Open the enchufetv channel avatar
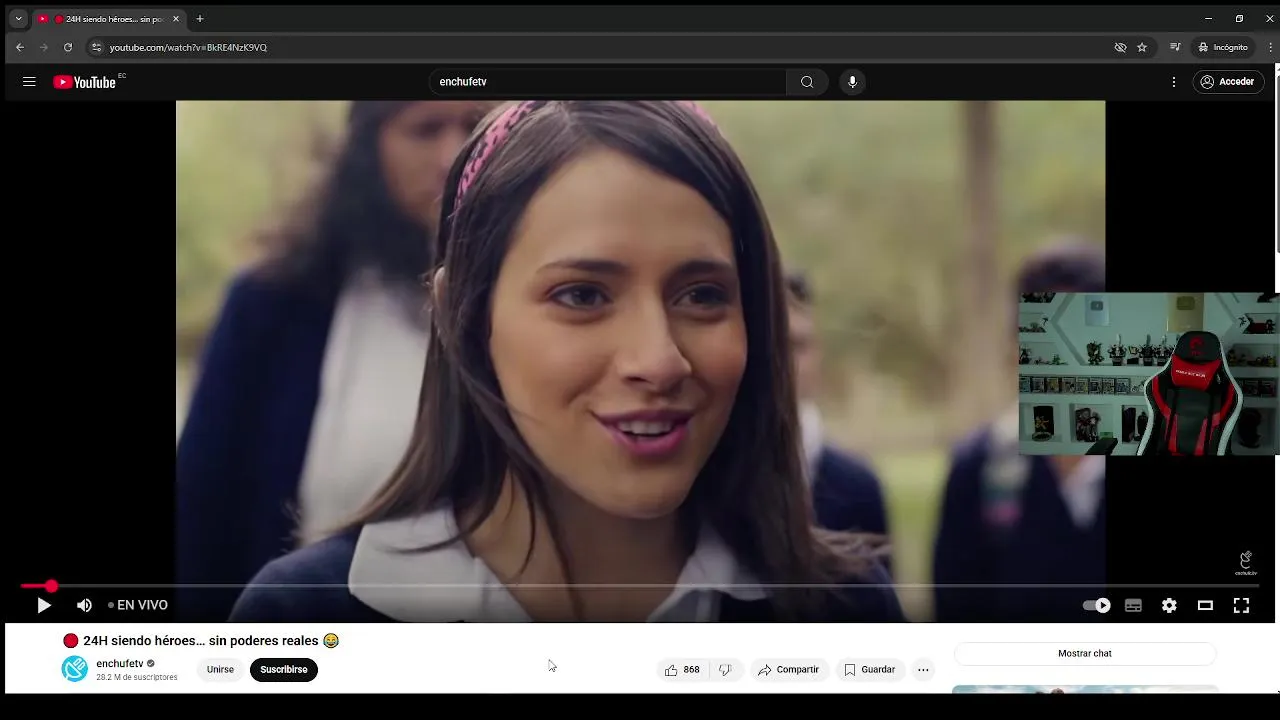The image size is (1280, 720). click(x=74, y=669)
